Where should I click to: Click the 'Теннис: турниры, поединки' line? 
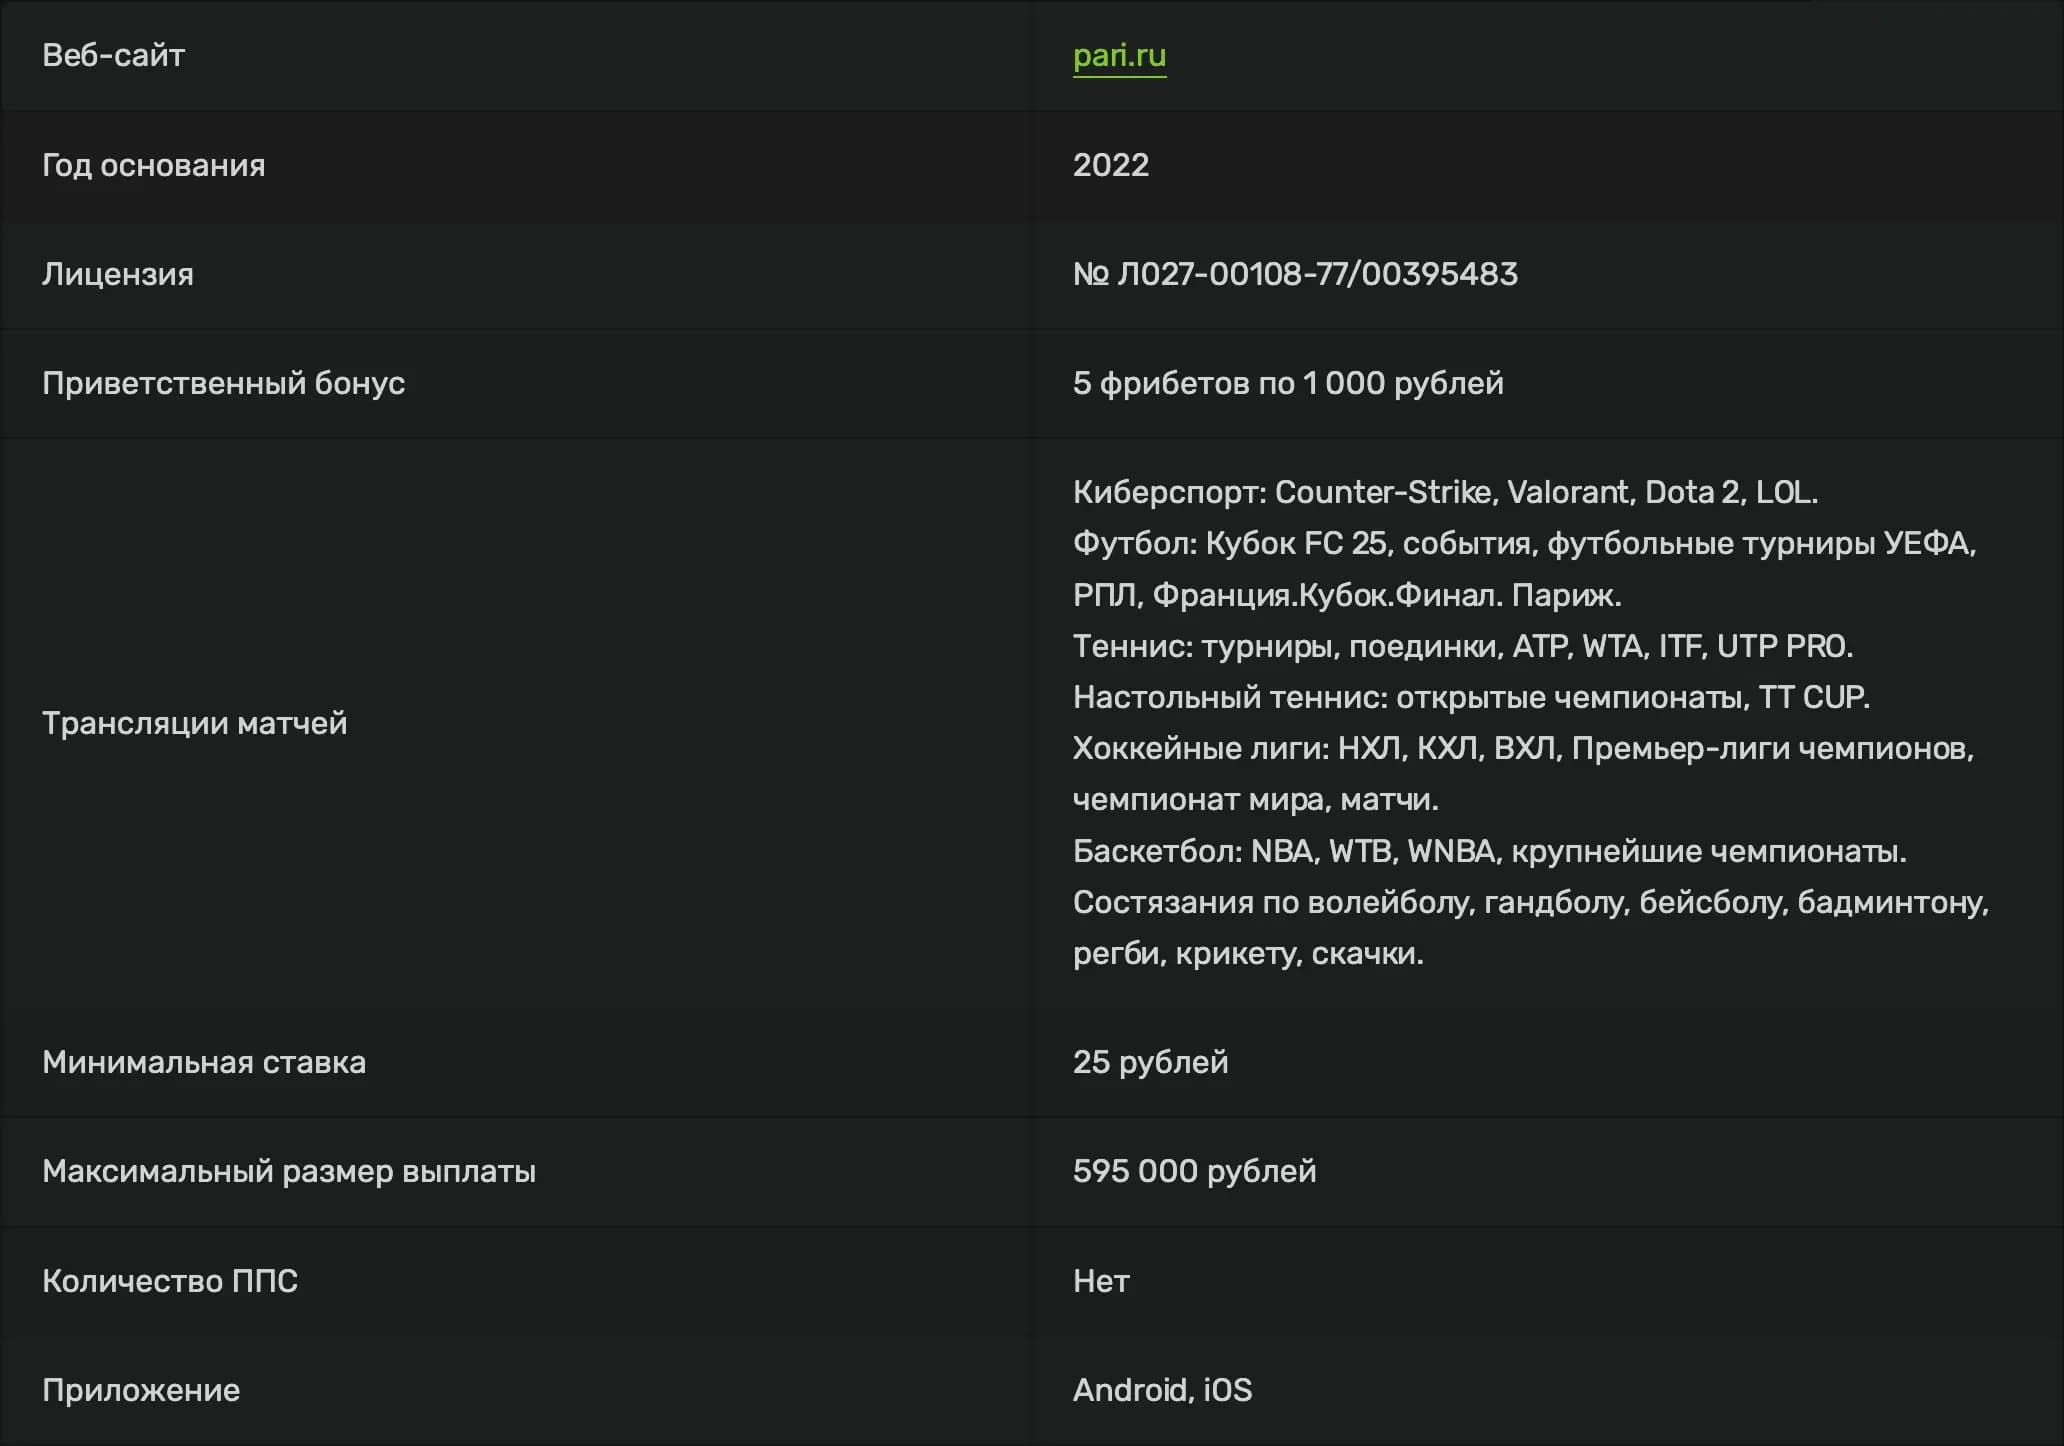[1463, 646]
